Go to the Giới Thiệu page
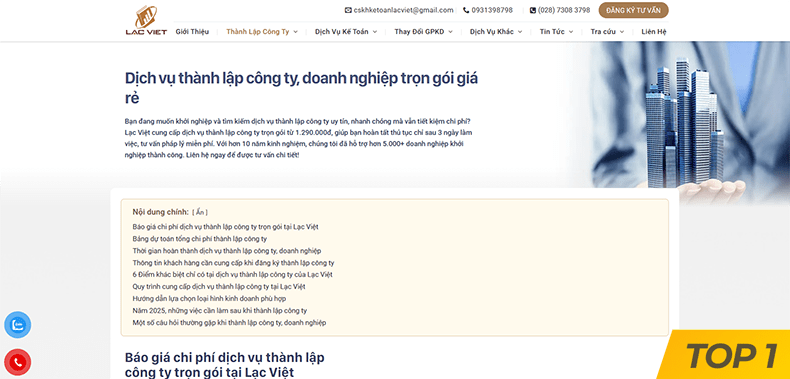Viewport: 790px width, 379px height. 192,31
